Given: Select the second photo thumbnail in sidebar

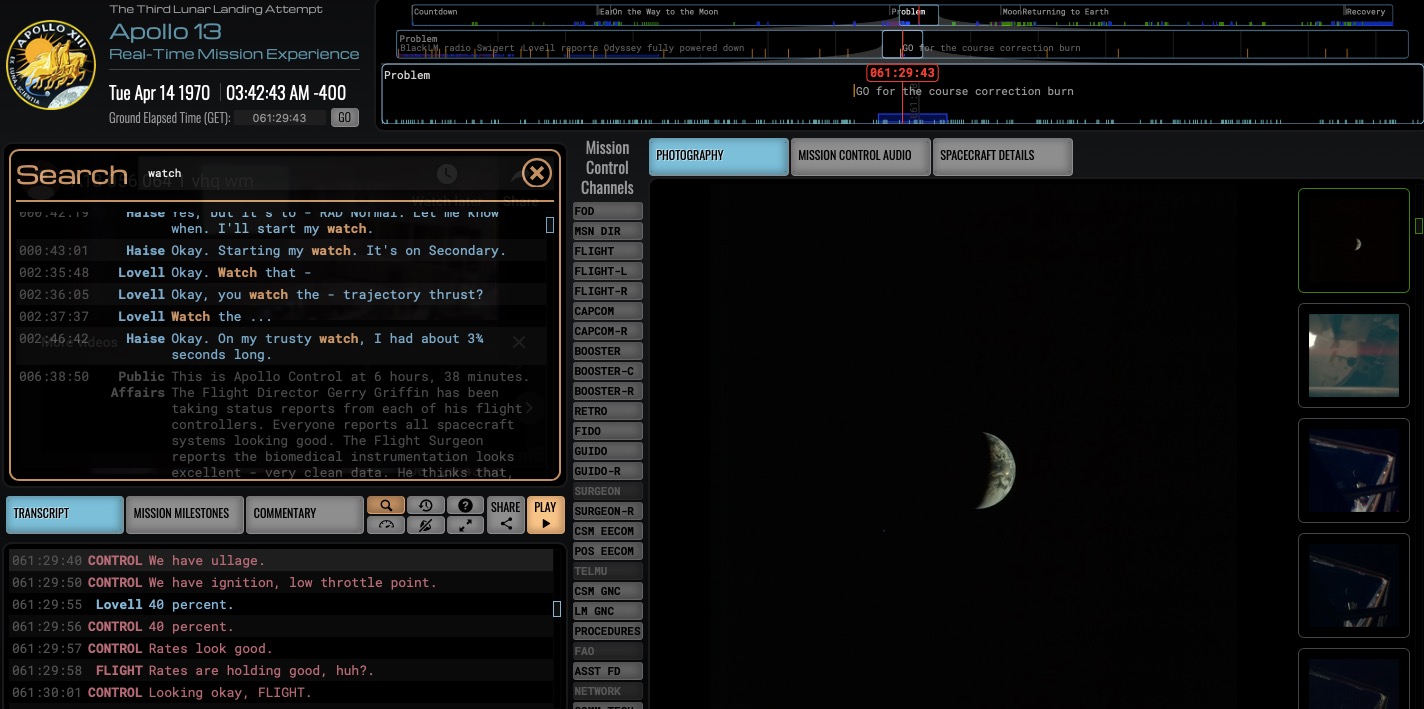Looking at the screenshot, I should point(1353,356).
